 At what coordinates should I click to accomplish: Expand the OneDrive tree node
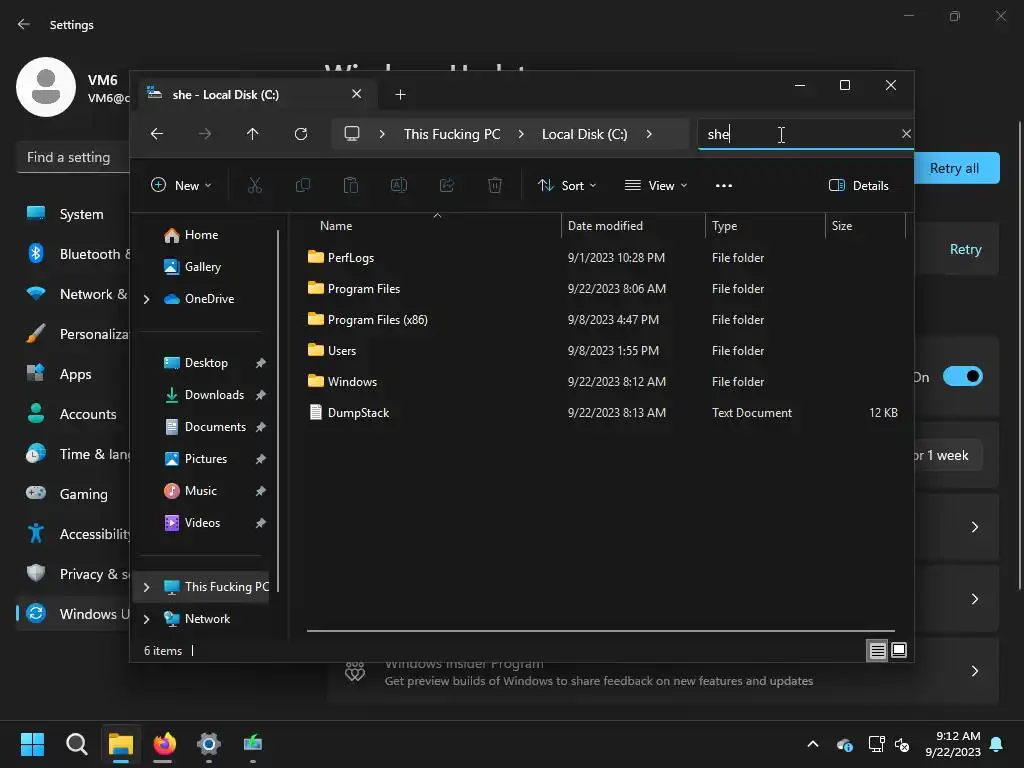tap(146, 299)
